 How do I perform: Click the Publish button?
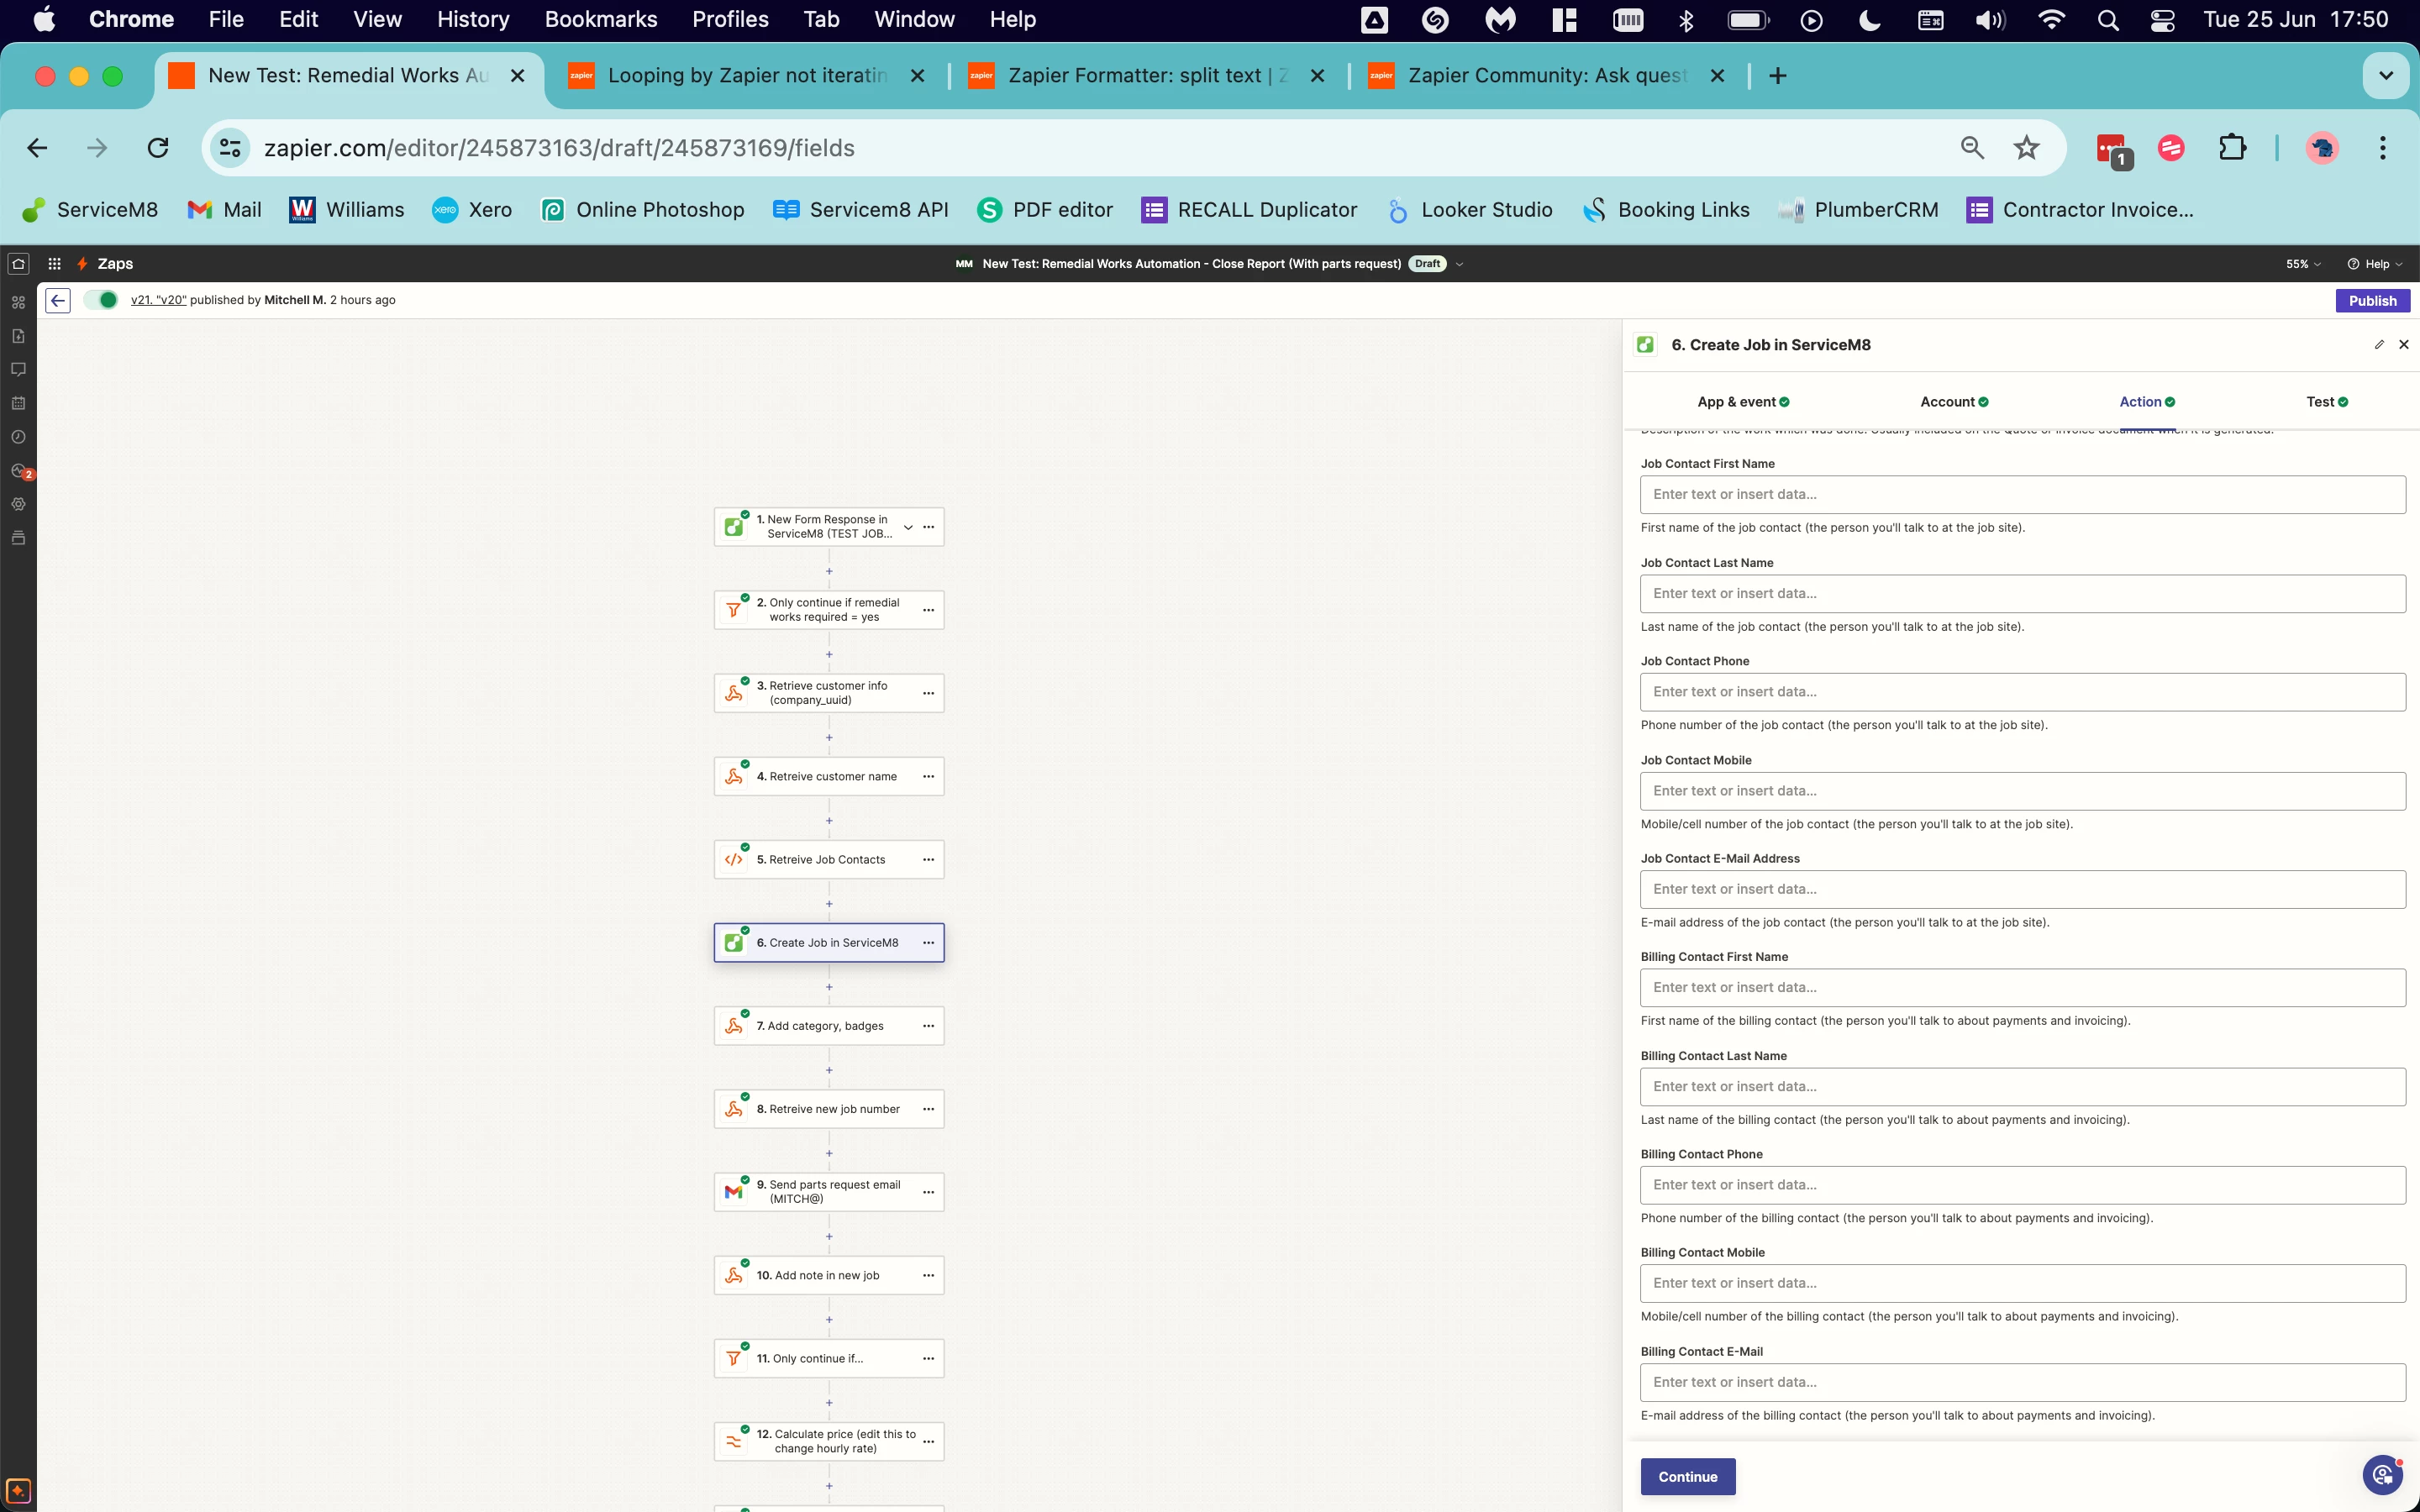tap(2372, 300)
